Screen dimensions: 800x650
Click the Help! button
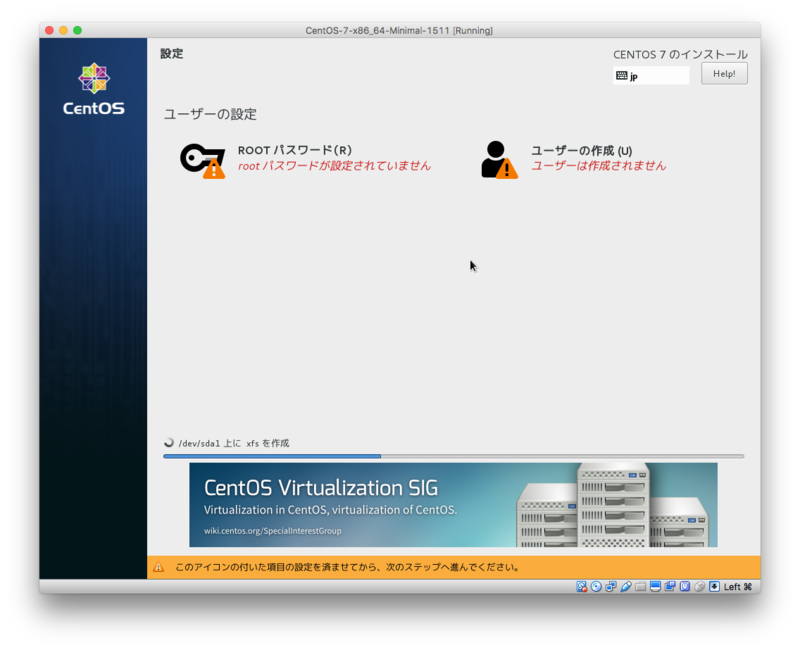[724, 73]
